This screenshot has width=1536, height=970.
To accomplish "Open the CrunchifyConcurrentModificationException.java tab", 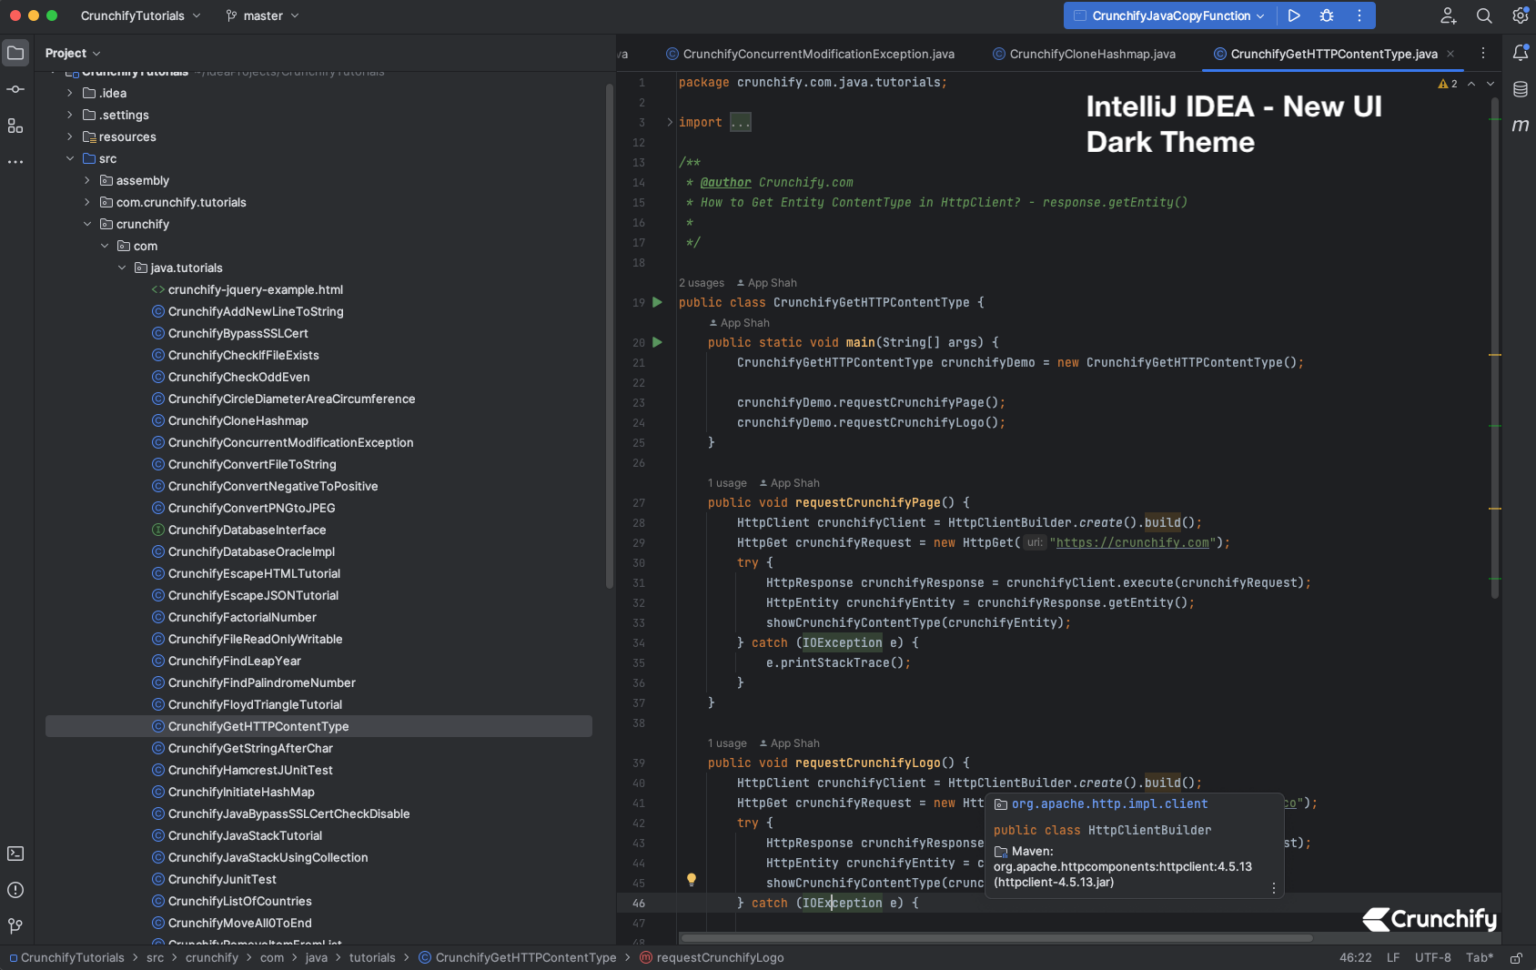I will 818,53.
